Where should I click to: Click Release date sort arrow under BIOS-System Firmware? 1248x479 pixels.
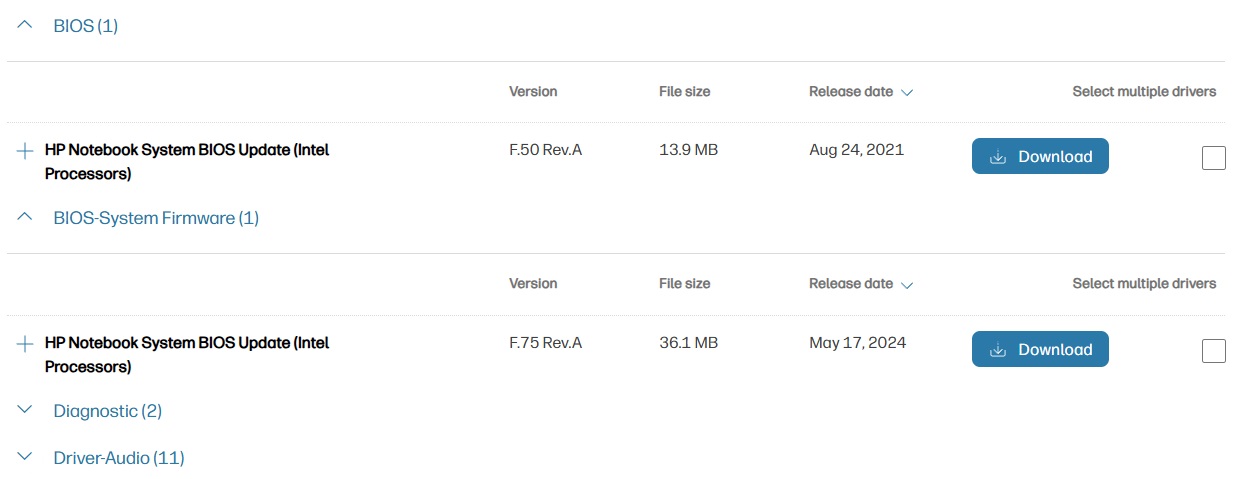[x=907, y=285]
